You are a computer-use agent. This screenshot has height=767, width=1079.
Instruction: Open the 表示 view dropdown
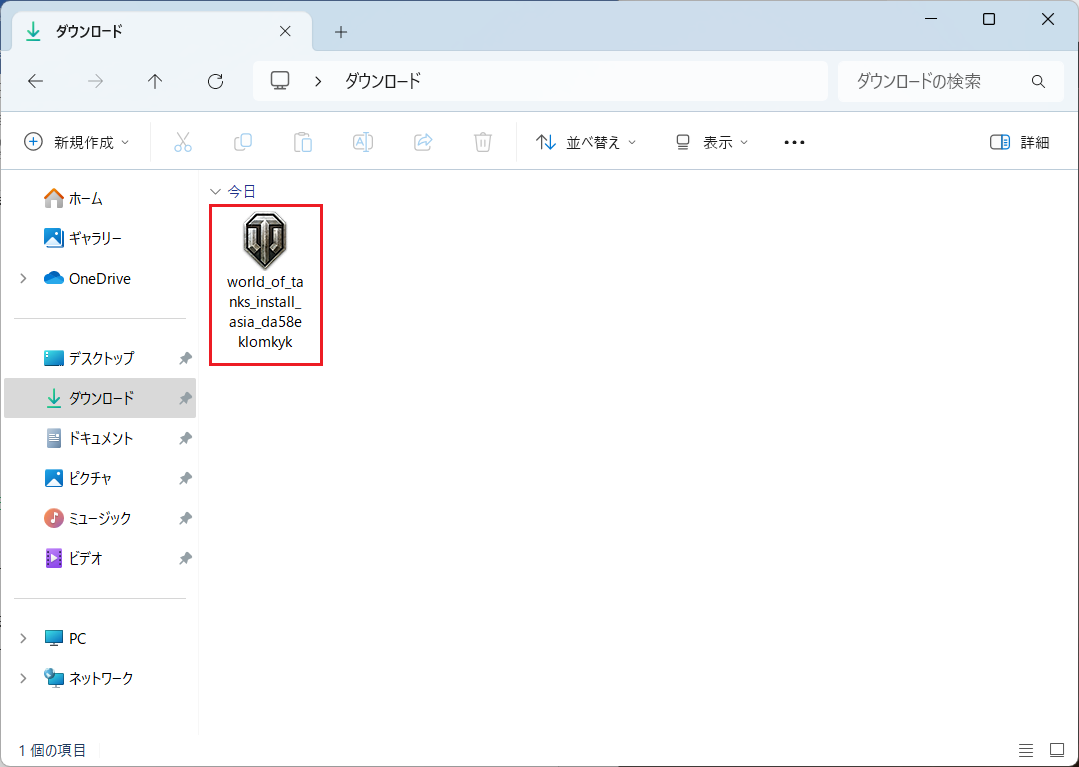(x=712, y=142)
